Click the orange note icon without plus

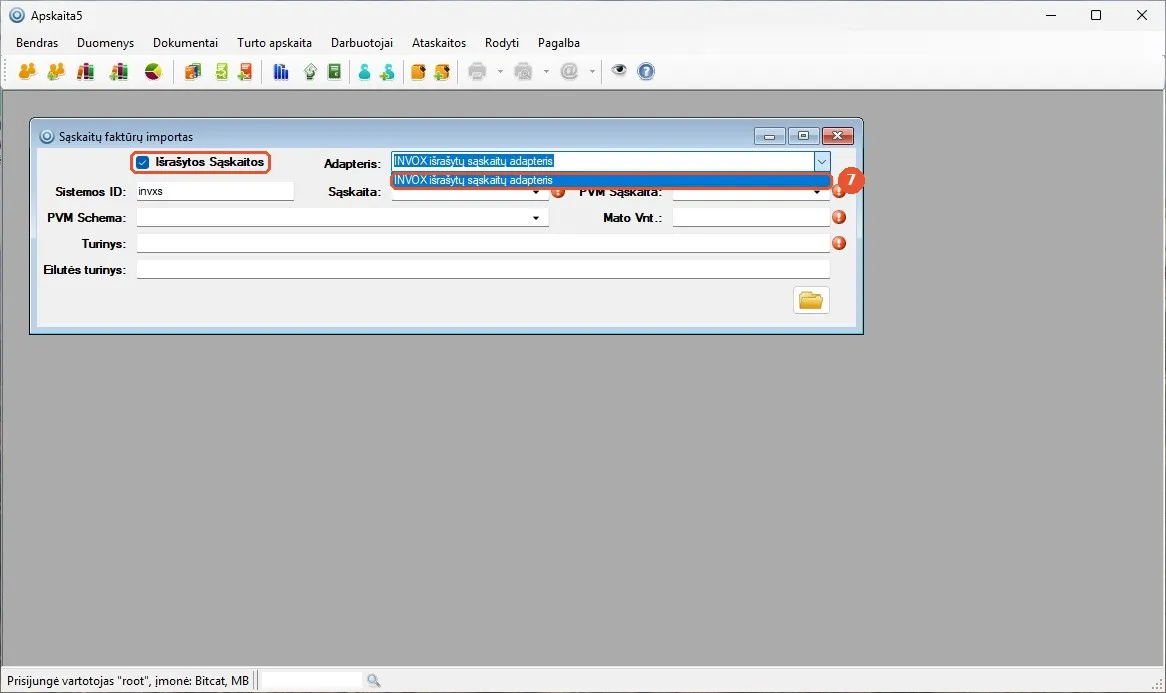pyautogui.click(x=418, y=71)
